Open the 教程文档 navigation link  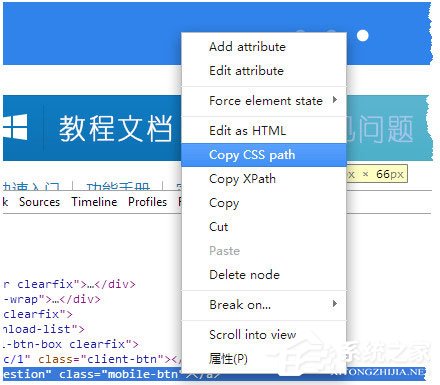(115, 128)
